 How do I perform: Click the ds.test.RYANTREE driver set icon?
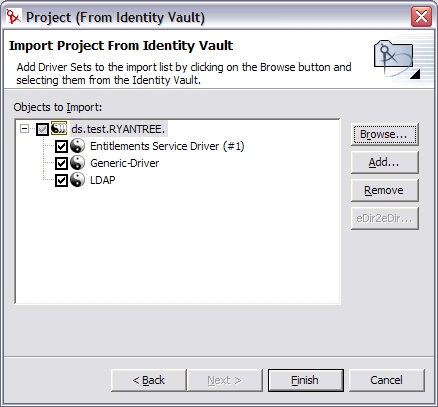59,129
